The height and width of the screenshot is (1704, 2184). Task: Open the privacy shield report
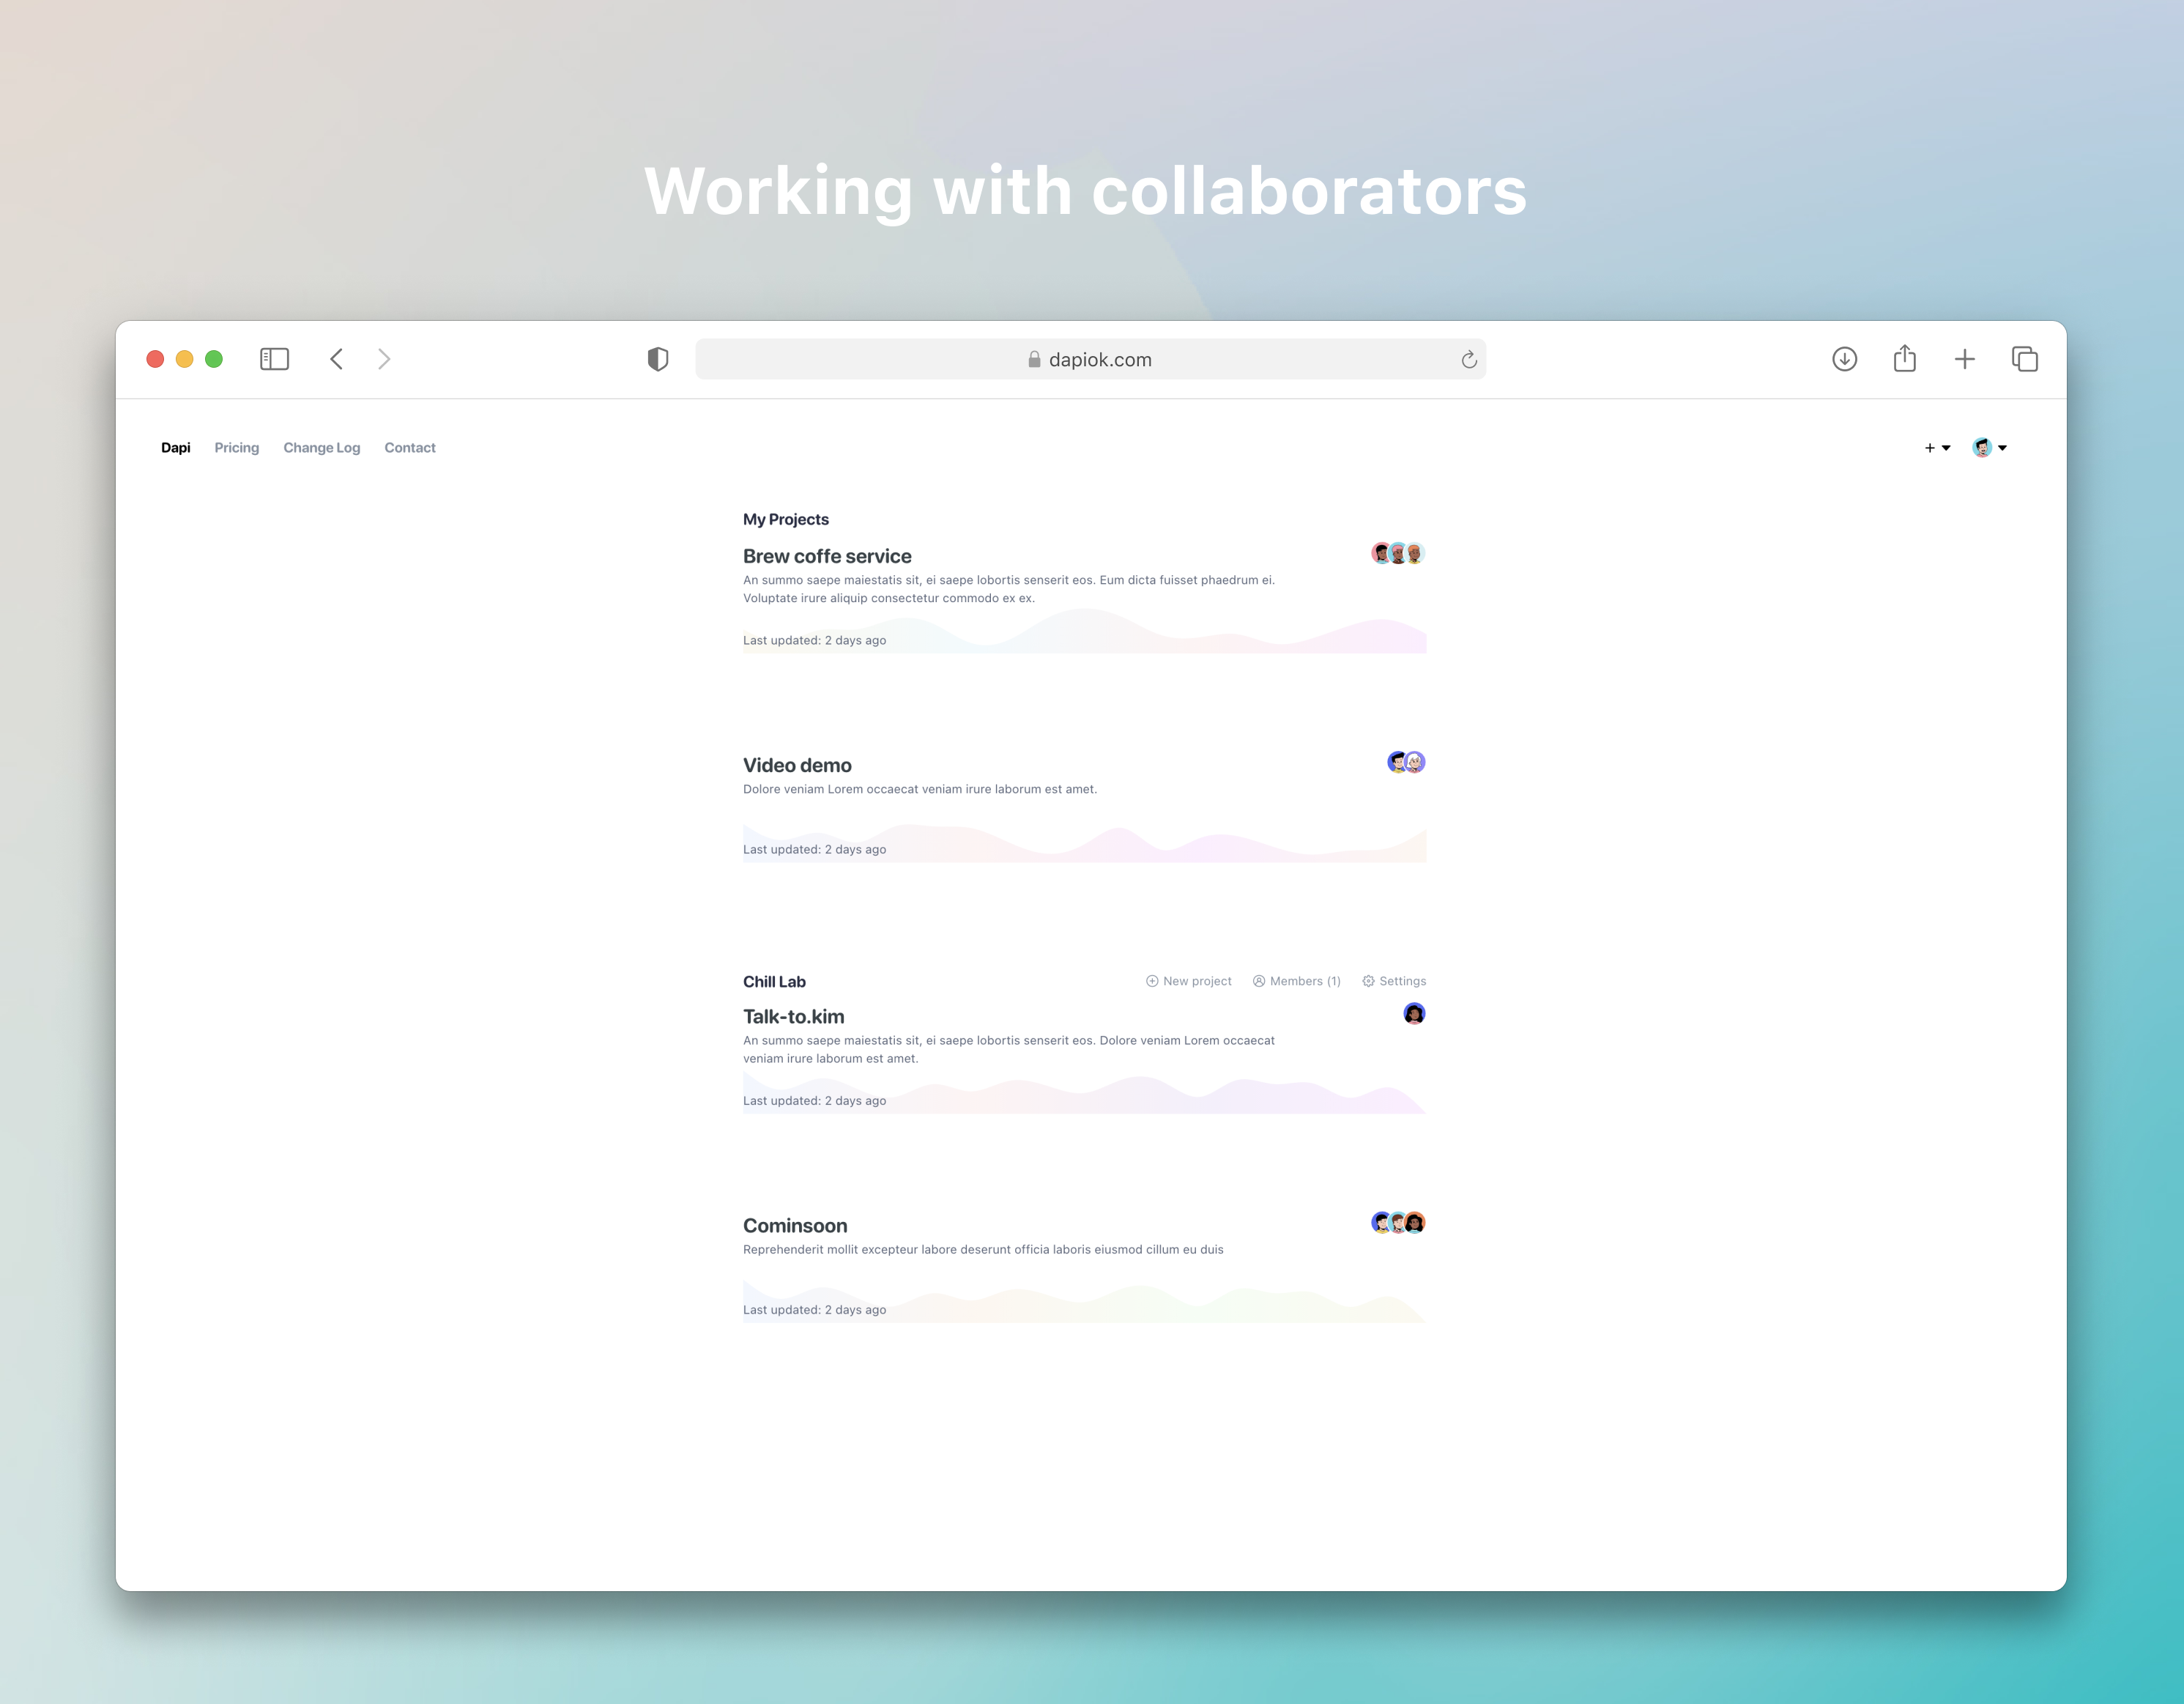[657, 359]
